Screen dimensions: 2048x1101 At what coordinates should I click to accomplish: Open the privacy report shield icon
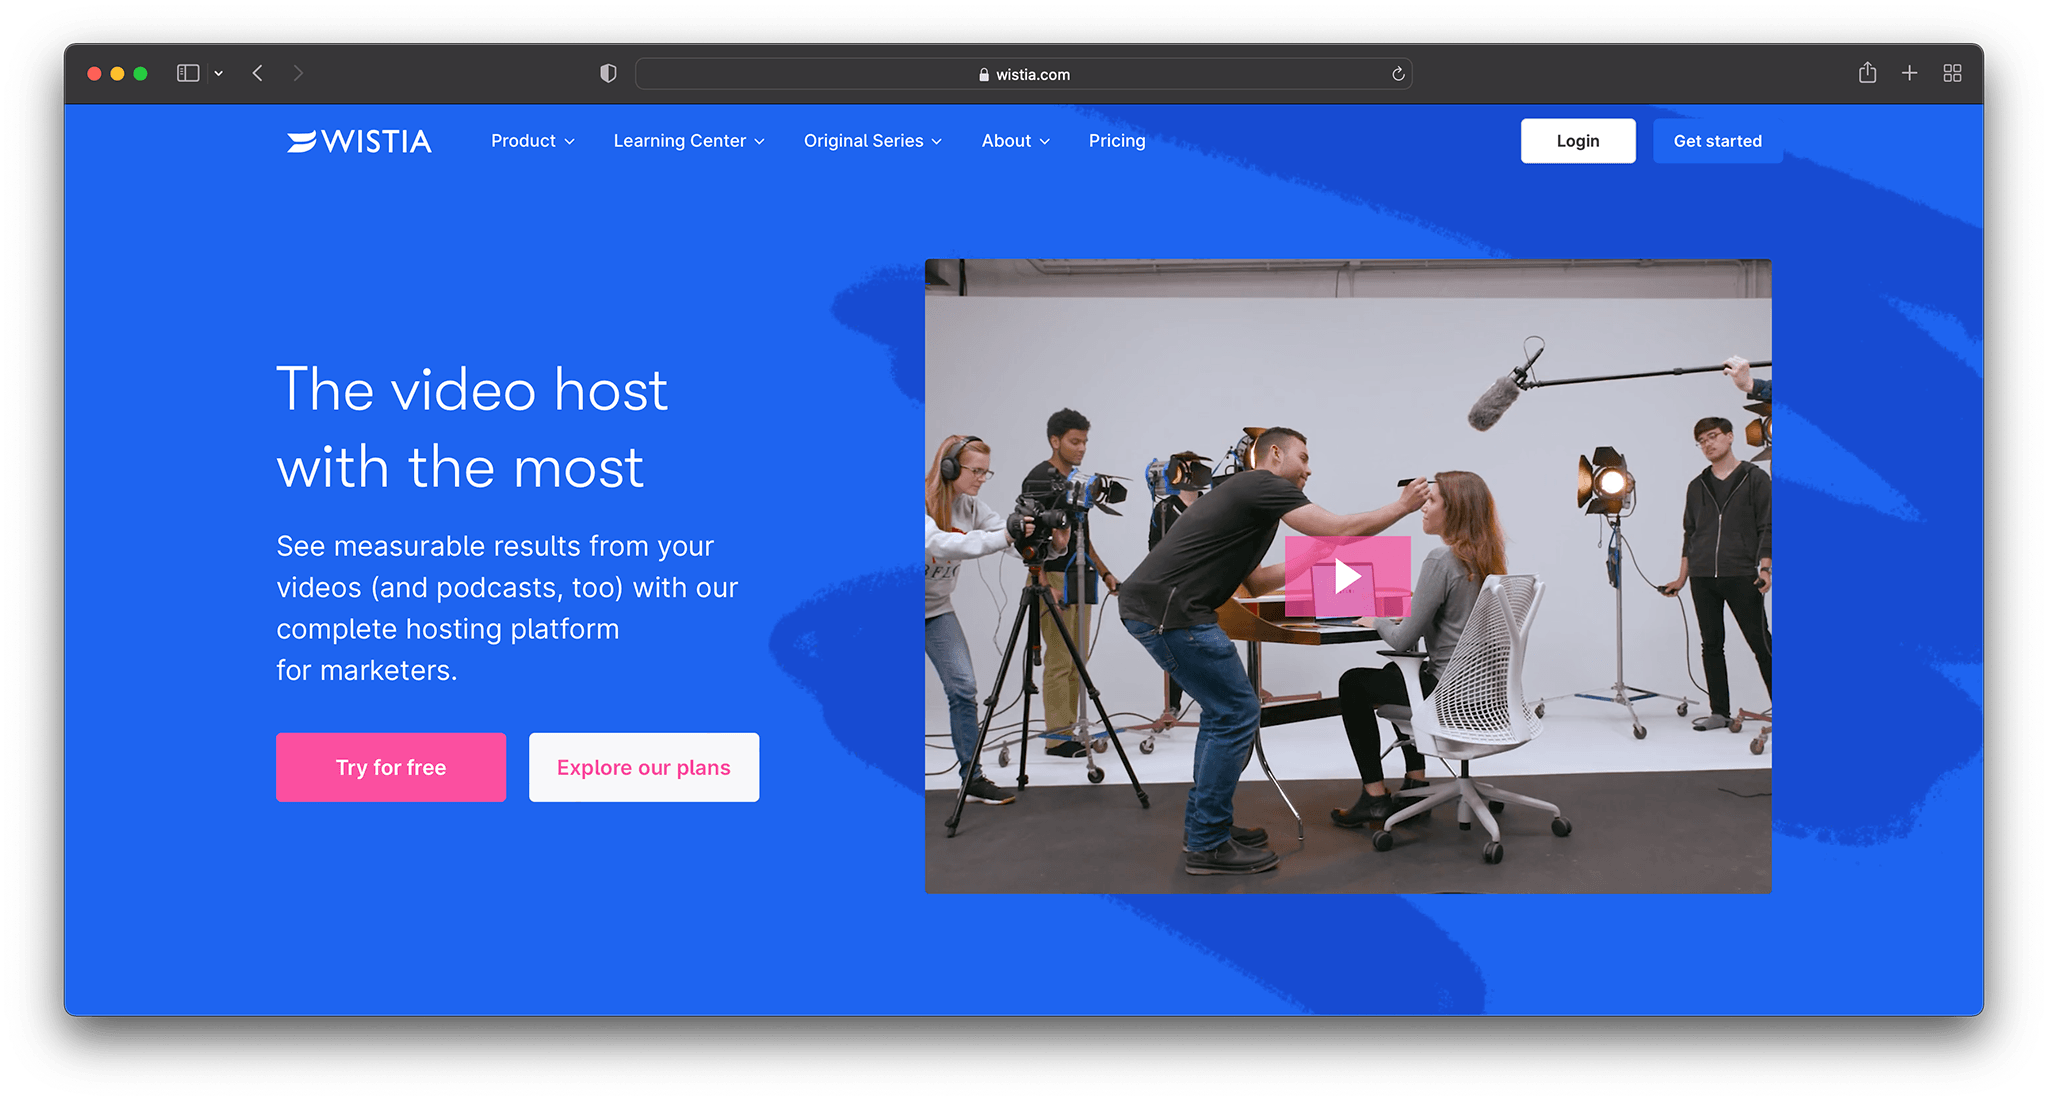coord(608,72)
